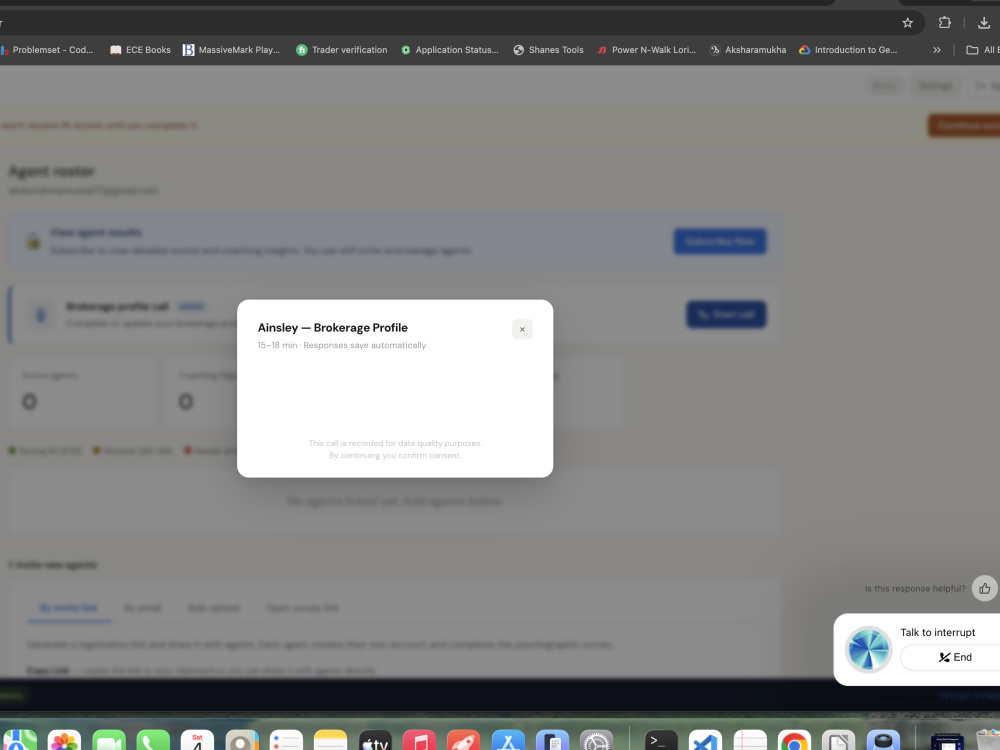
Task: Click the blurred Start call button
Action: 726,314
